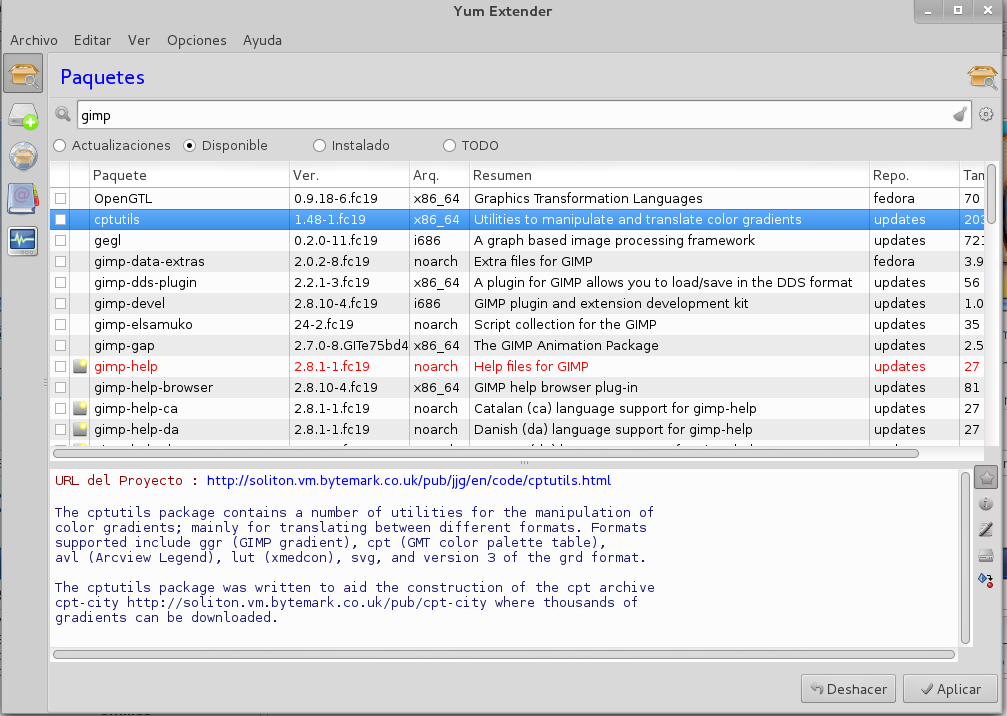Clear the search field with broom icon
Image resolution: width=1007 pixels, height=716 pixels.
(x=959, y=115)
